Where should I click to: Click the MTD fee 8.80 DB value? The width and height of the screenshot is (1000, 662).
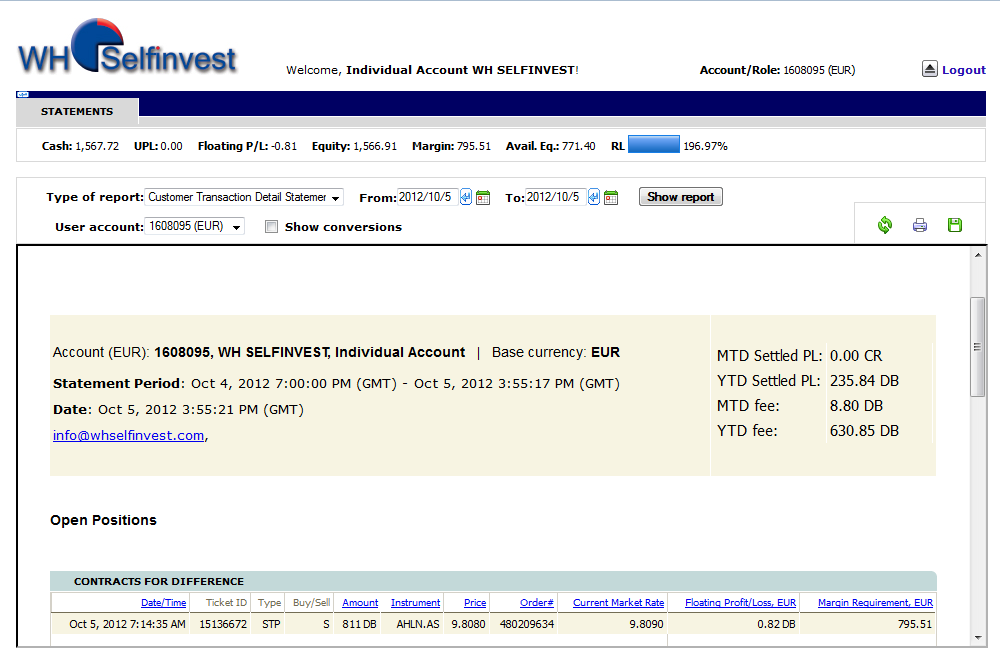point(857,406)
